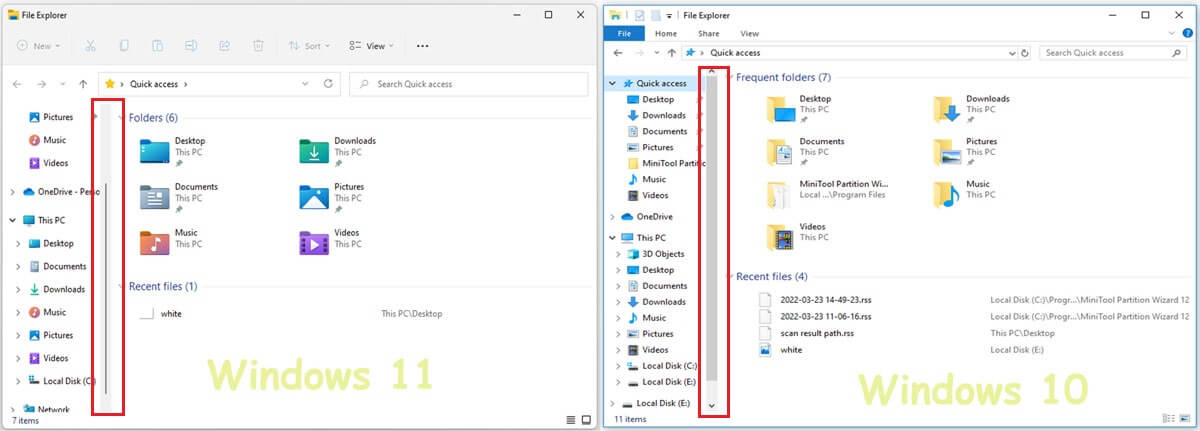Collapse the Folders (6) group in Windows 11
The image size is (1200, 431).
click(121, 118)
